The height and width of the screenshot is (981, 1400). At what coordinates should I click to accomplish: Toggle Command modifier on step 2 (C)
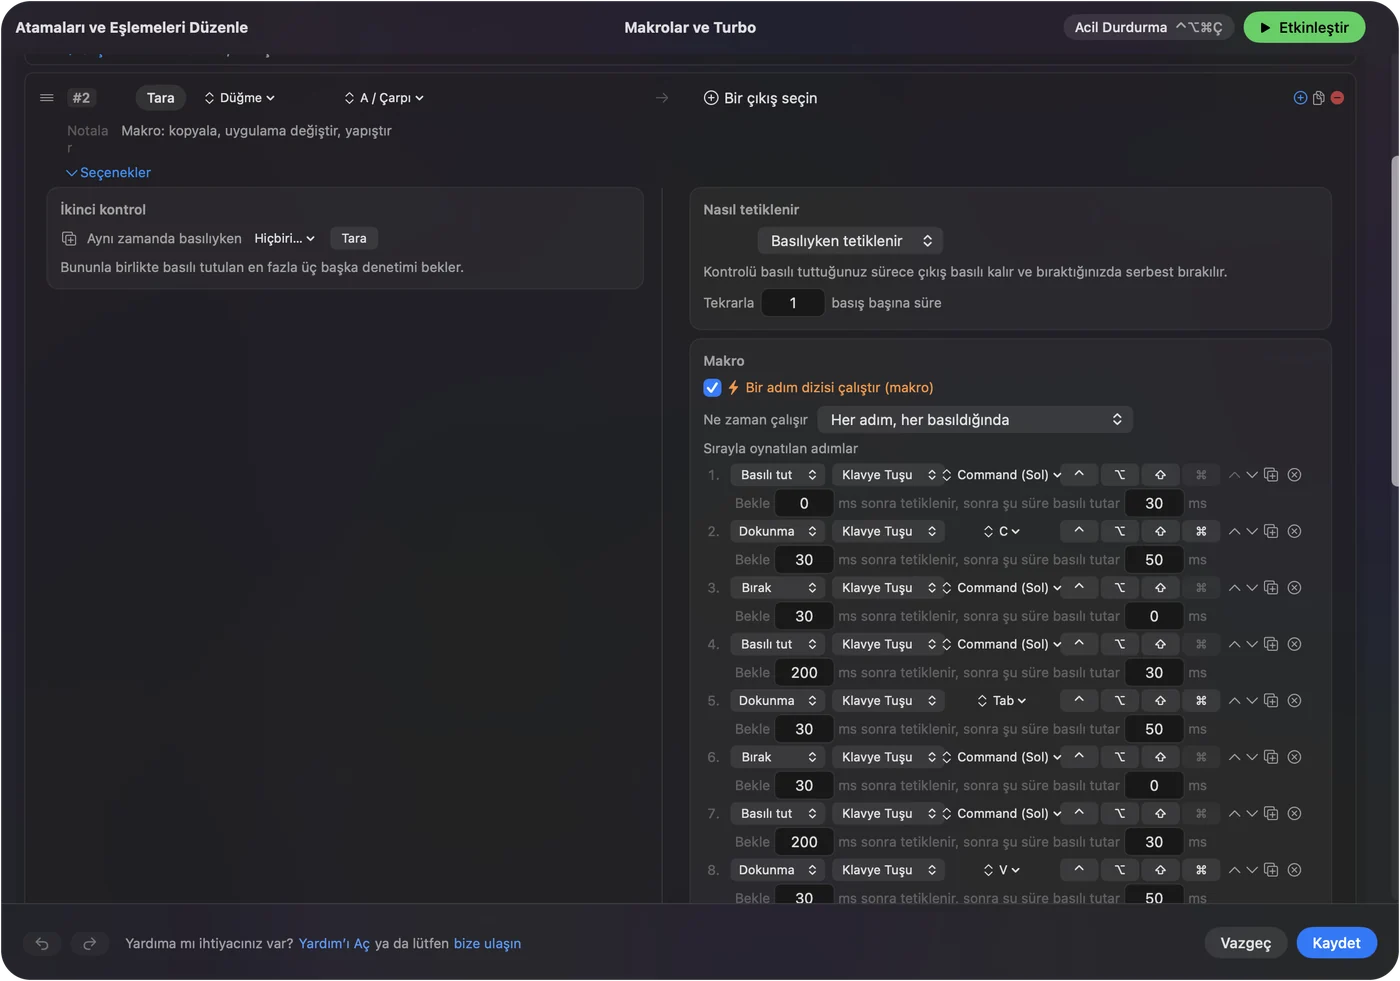click(x=1201, y=531)
